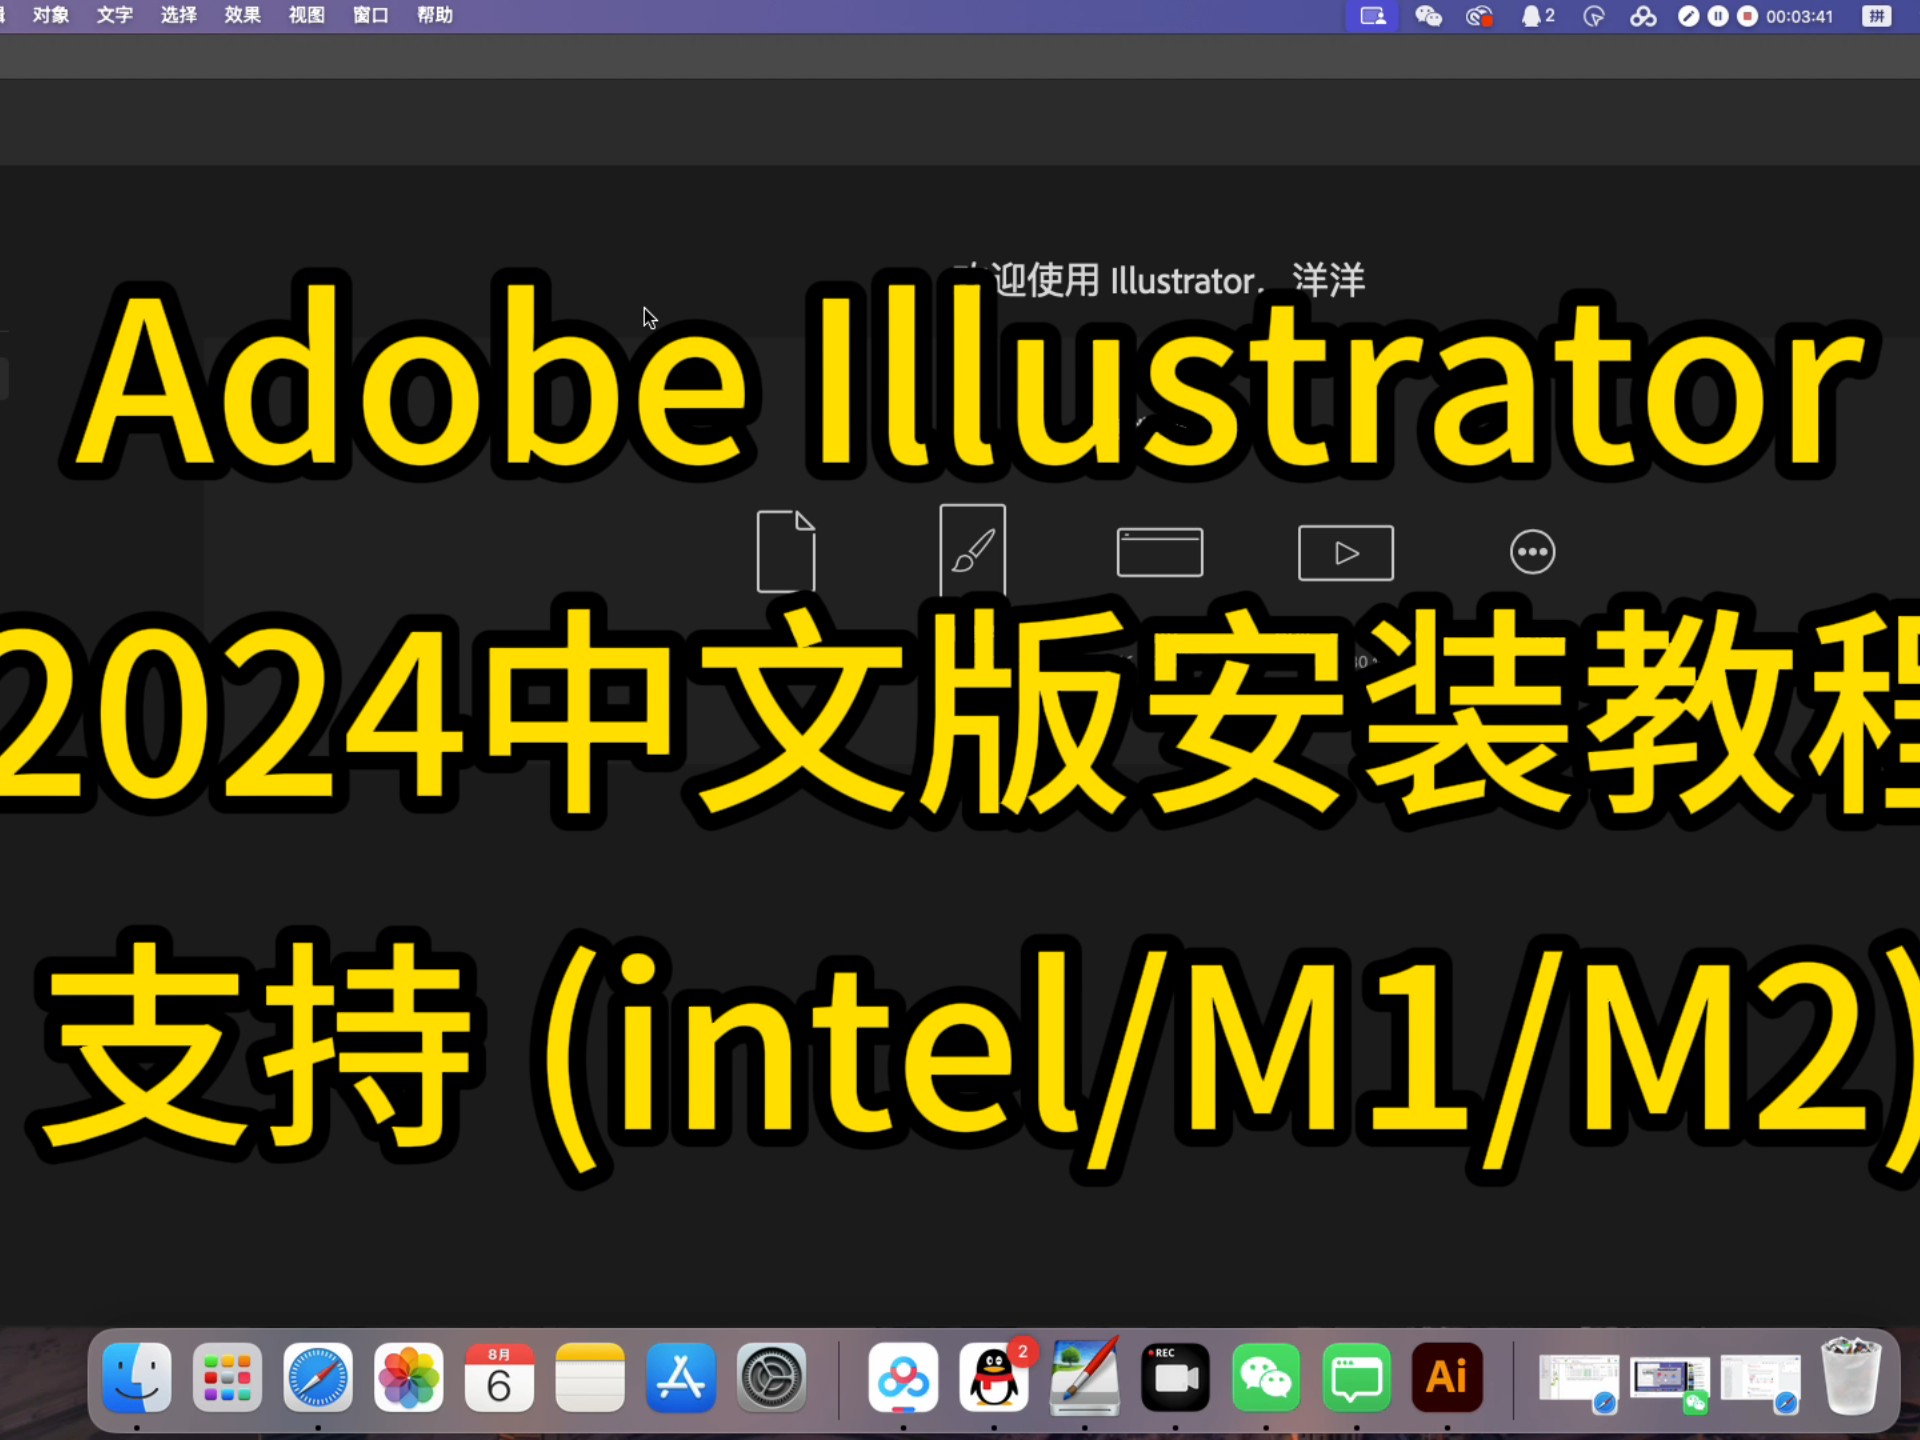
Task: Open the 视图 menu
Action: (x=306, y=15)
